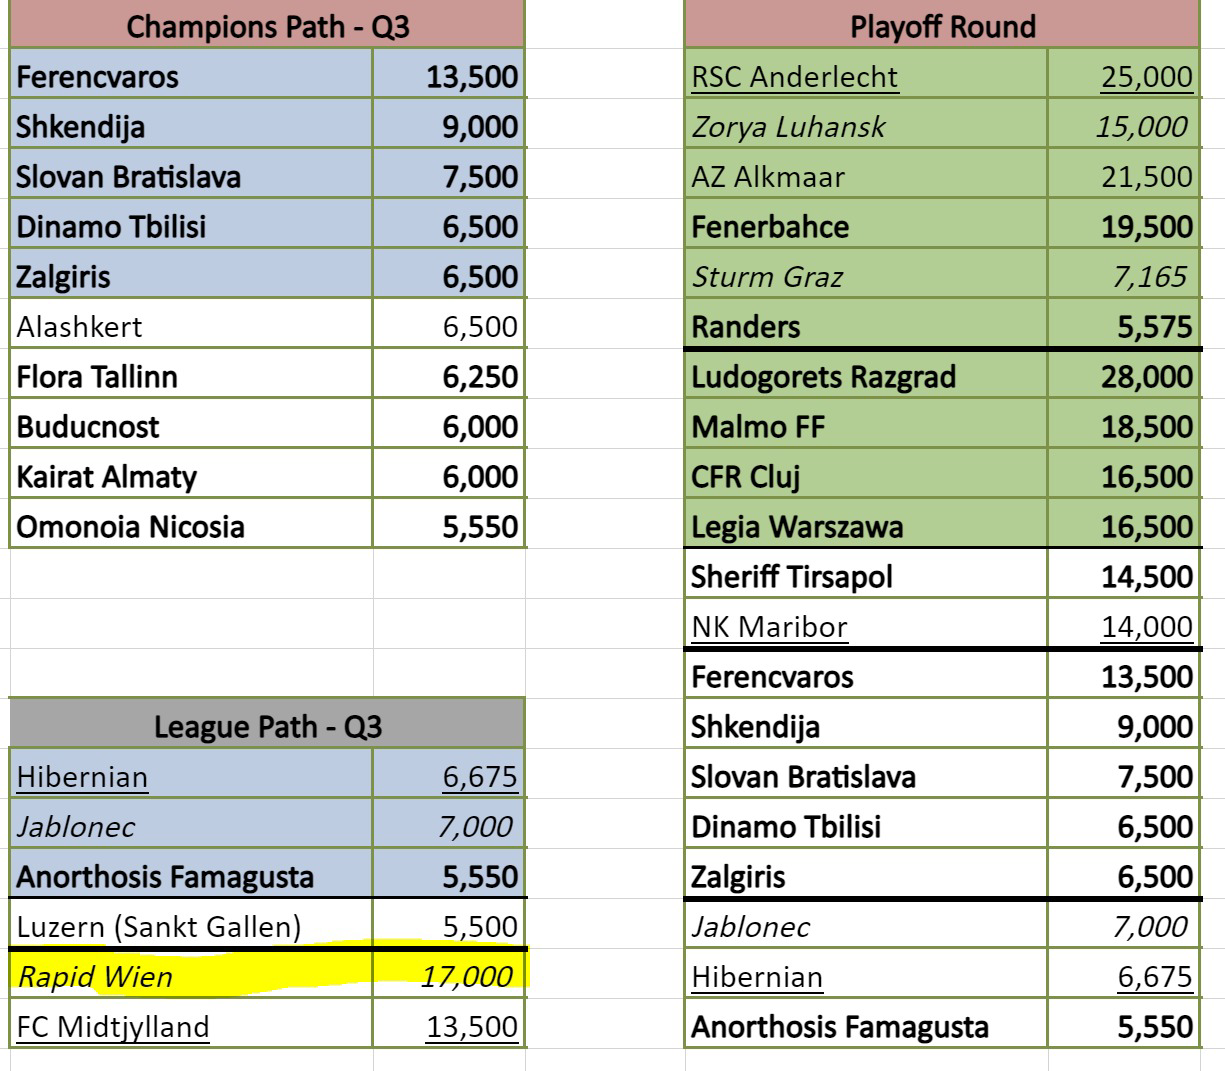Open the underlined RSC Anderlecht entry
Image resolution: width=1225 pixels, height=1071 pixels.
[x=867, y=76]
